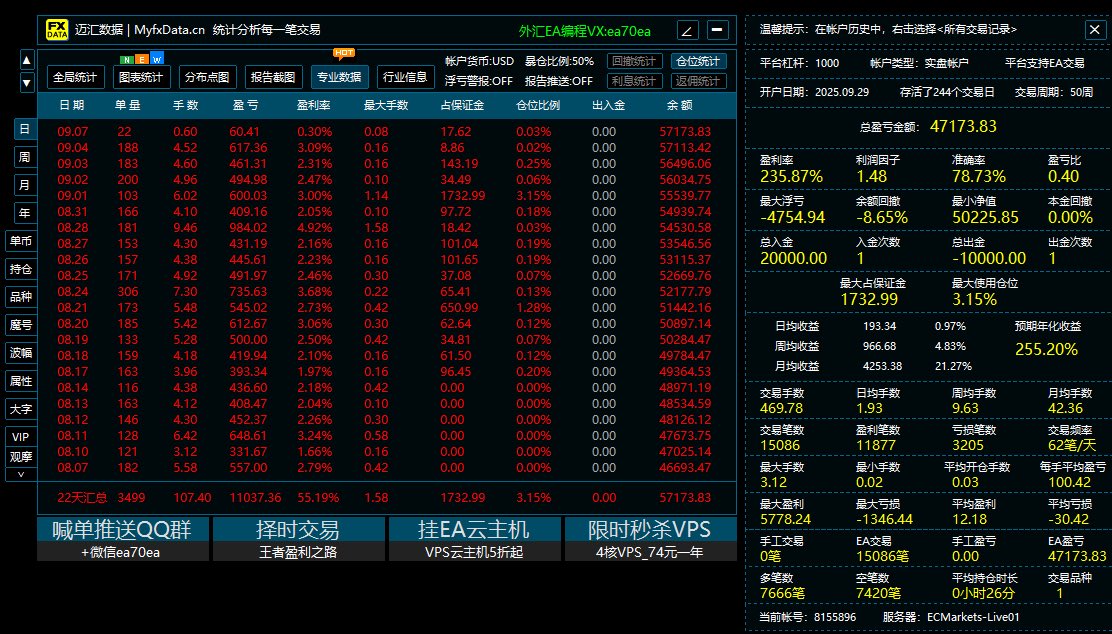Toggle 返佣统计 button
1112x634 pixels.
(x=698, y=81)
